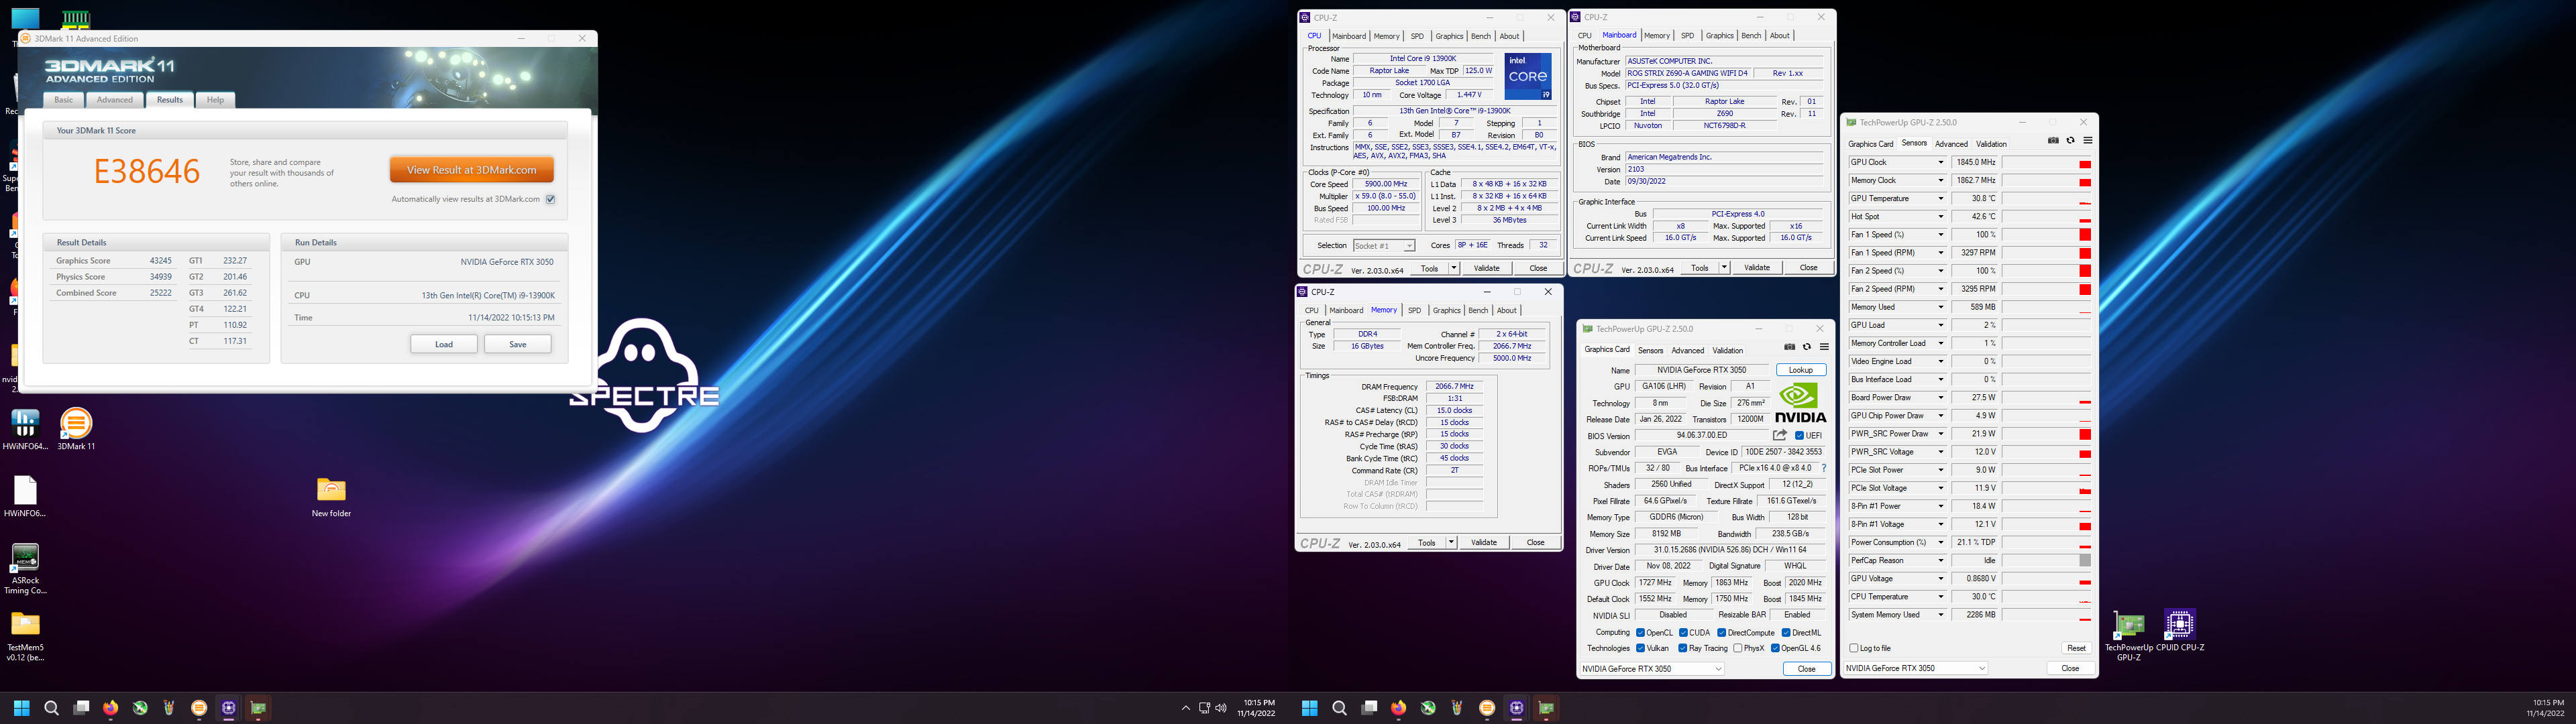
Task: Select the CPUID CPU-Z desktop icon
Action: [x=2180, y=631]
